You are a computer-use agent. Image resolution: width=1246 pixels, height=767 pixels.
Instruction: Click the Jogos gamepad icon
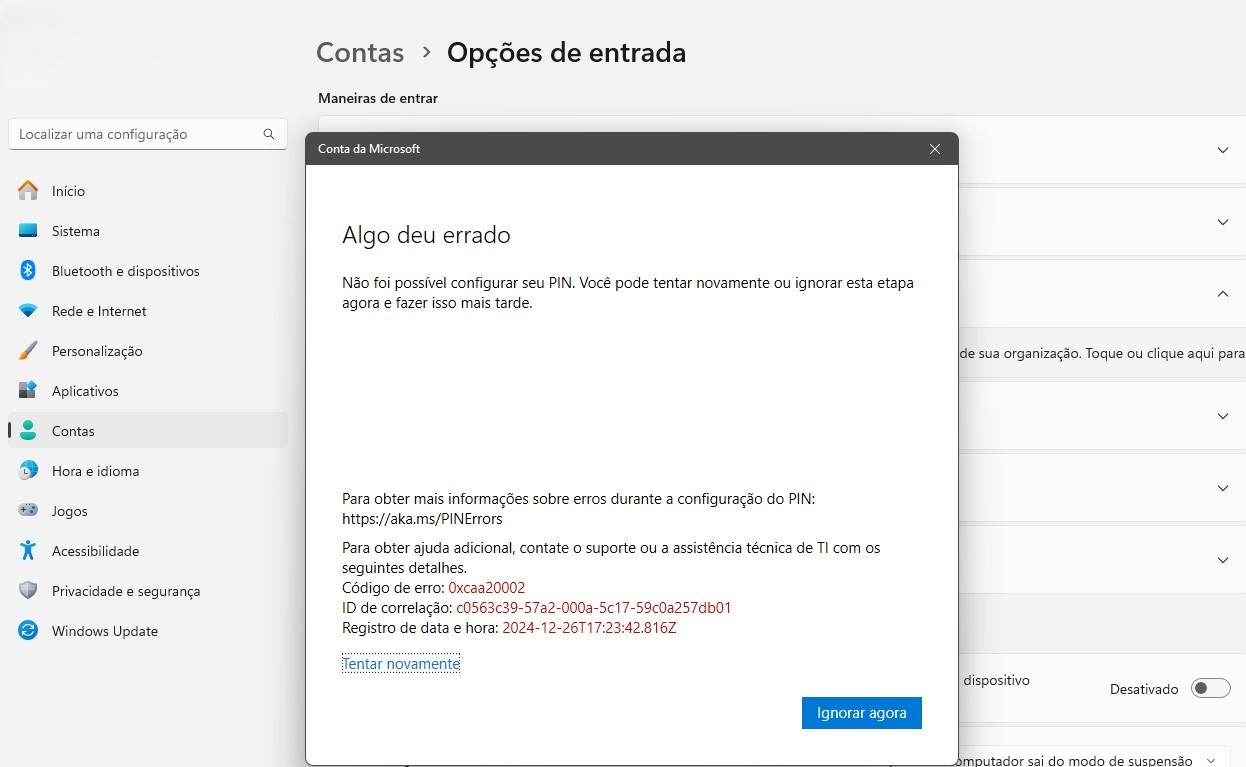[x=28, y=511]
